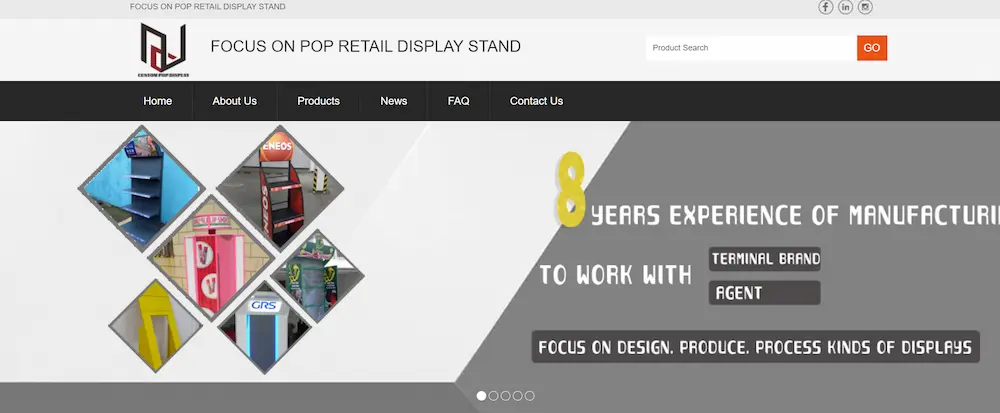Open the Products menu item

pyautogui.click(x=318, y=101)
